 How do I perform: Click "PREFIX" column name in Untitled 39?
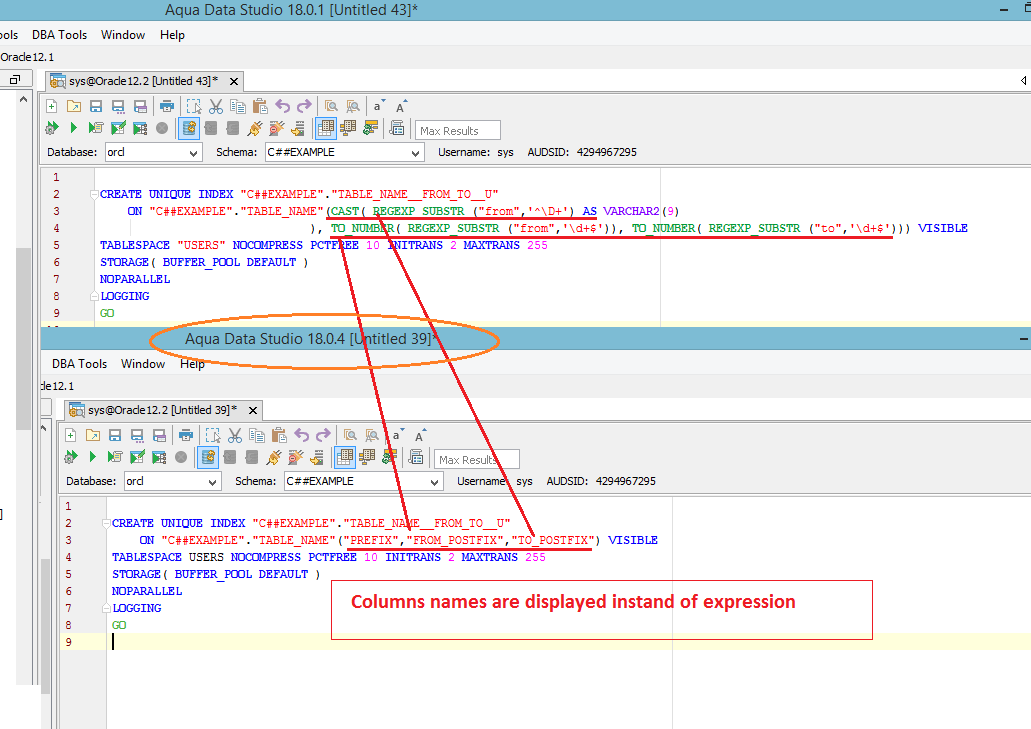point(372,540)
